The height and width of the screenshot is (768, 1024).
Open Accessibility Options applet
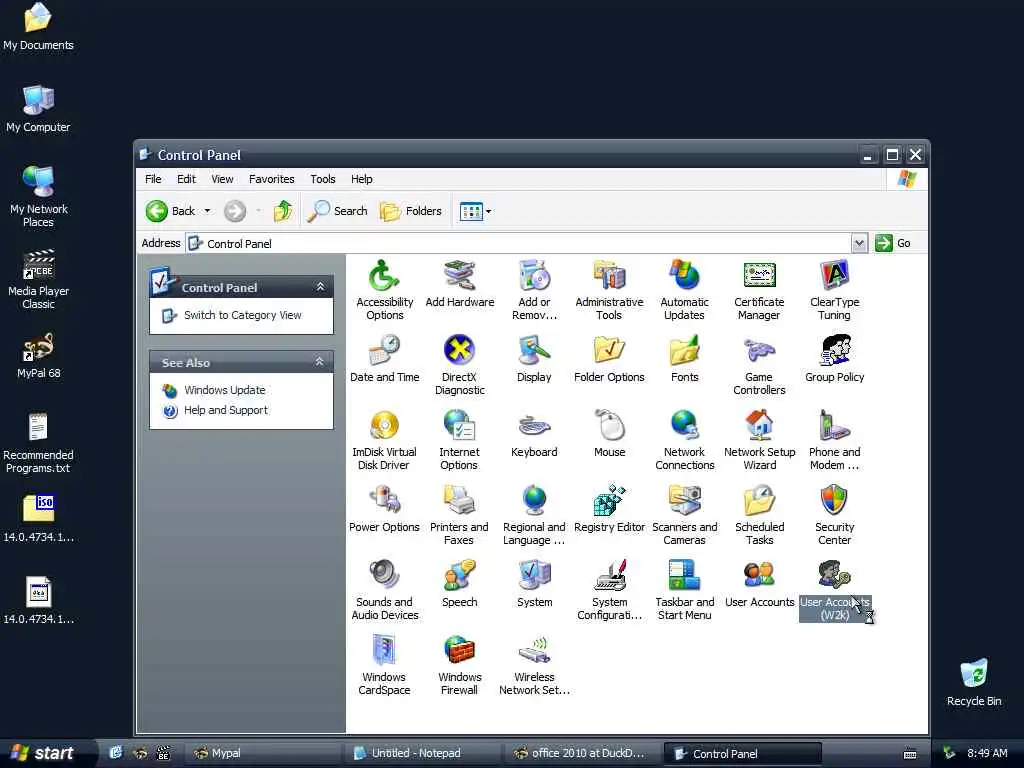384,290
